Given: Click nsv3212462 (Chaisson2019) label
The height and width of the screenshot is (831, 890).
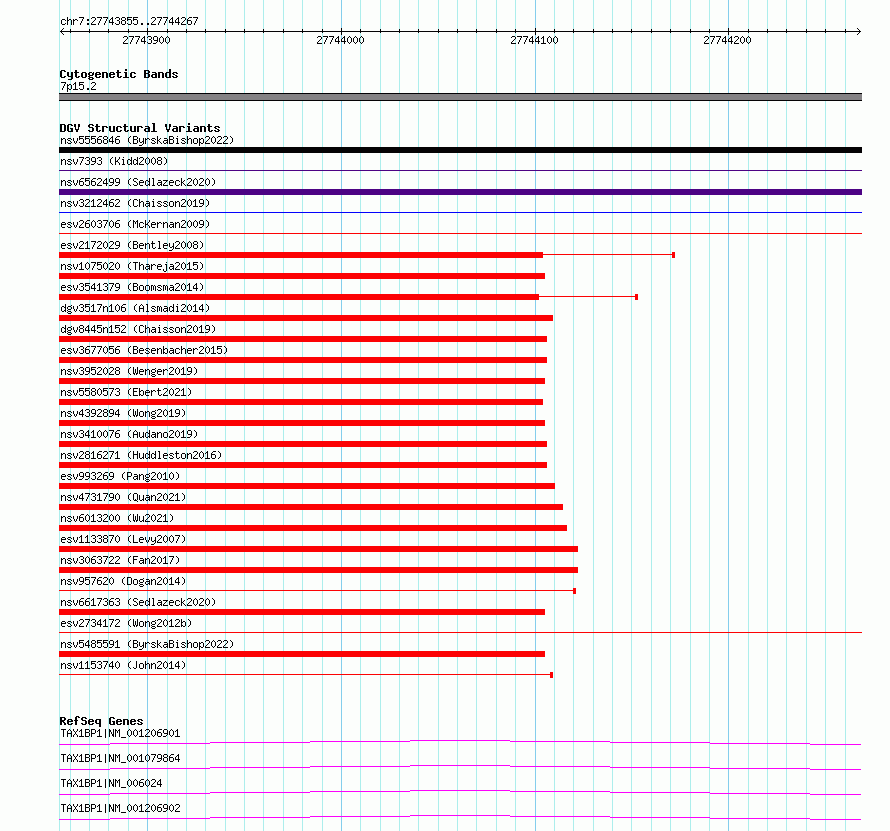Looking at the screenshot, I should click(x=135, y=203).
